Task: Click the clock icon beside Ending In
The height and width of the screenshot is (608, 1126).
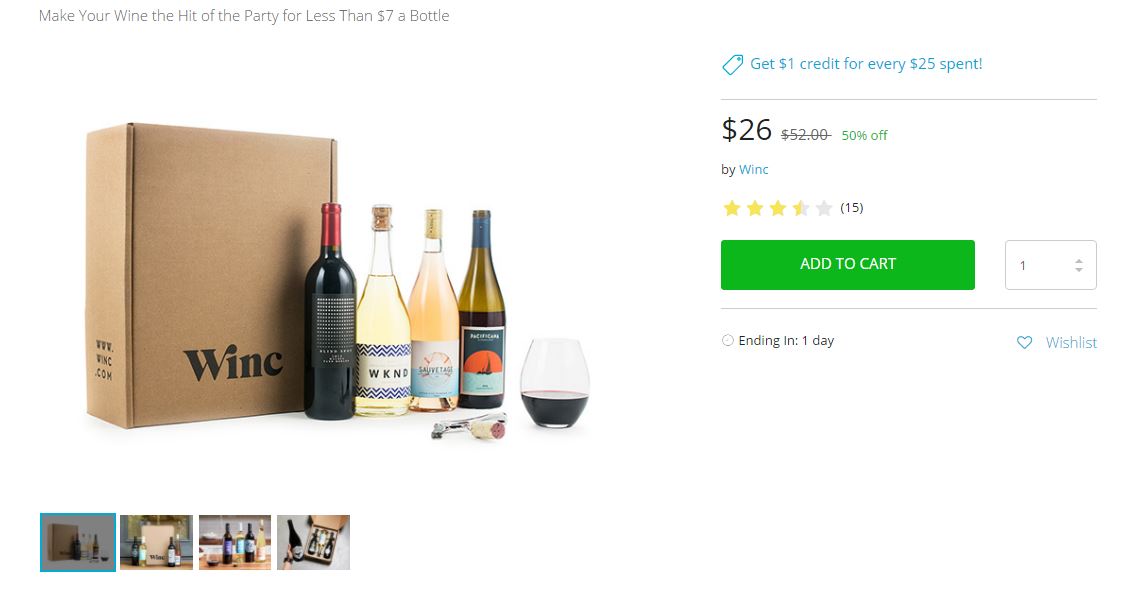Action: (727, 340)
